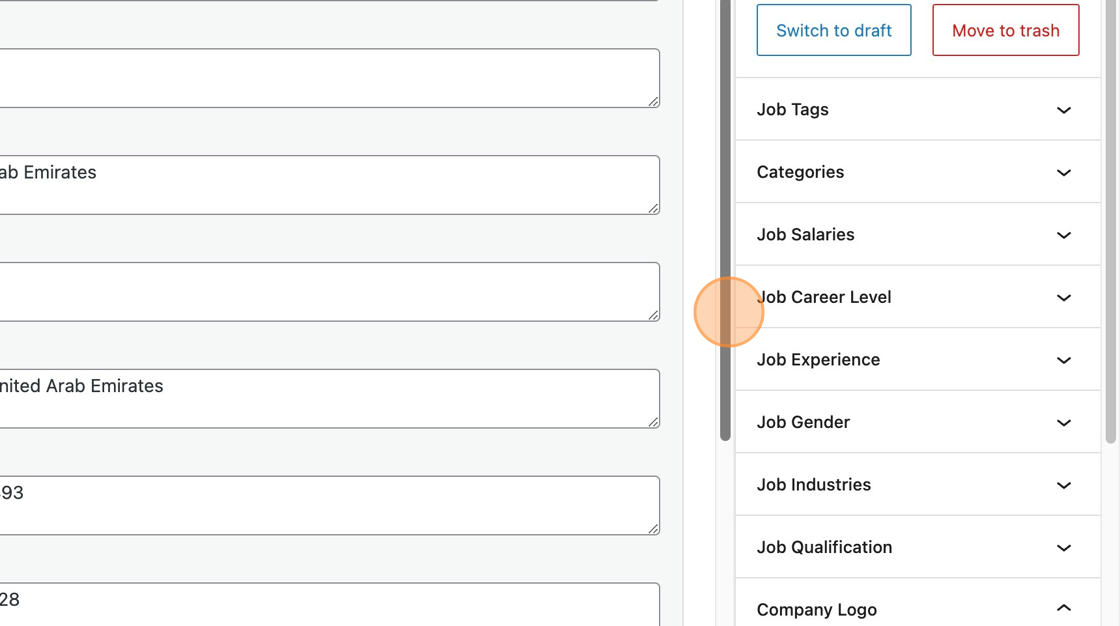Open the Job Salaries panel

click(x=917, y=235)
